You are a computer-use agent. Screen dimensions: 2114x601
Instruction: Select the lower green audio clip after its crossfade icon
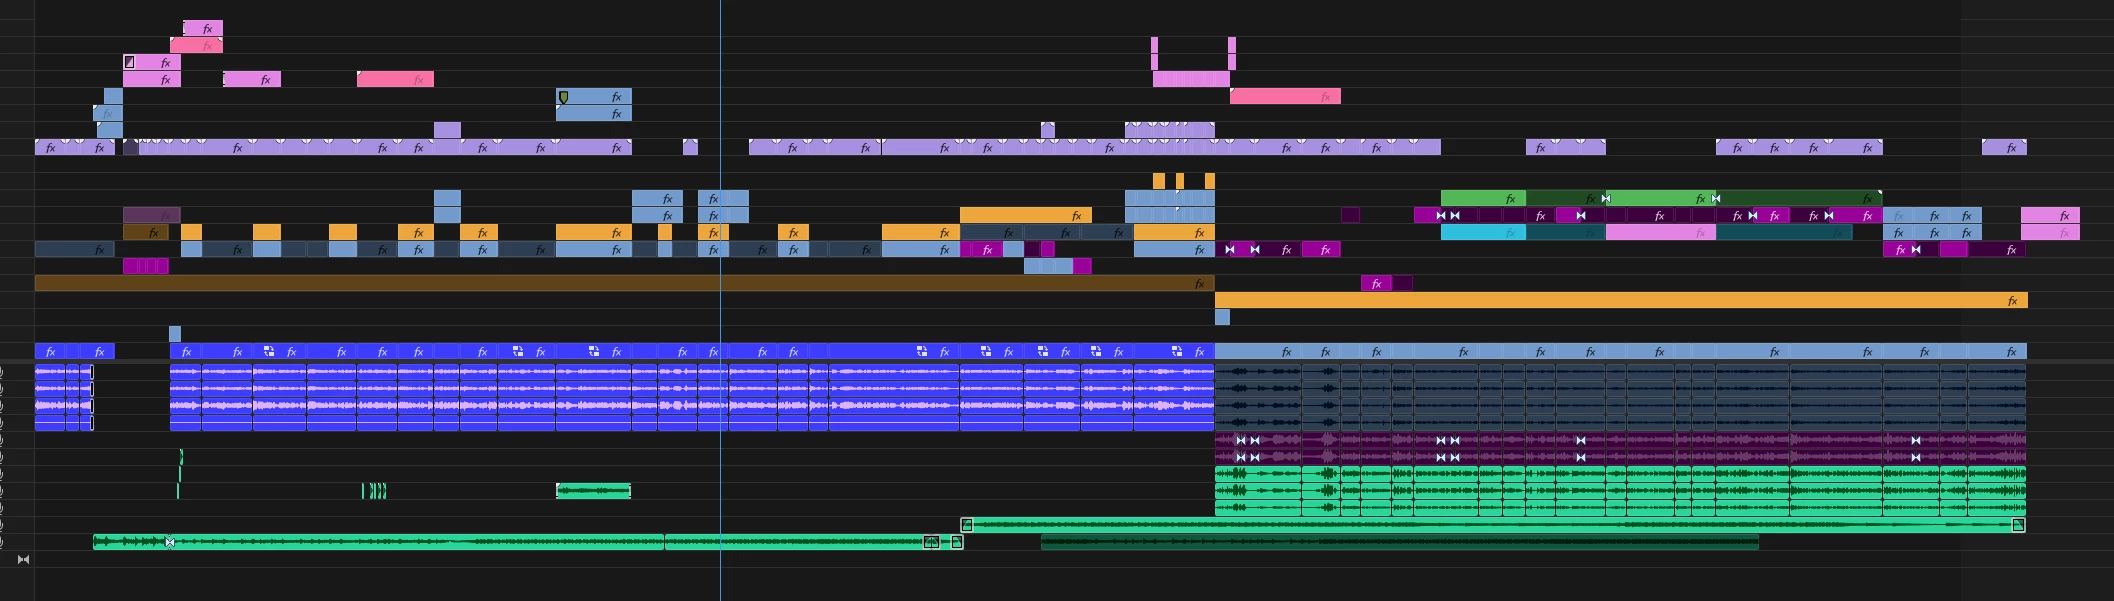[x=419, y=542]
